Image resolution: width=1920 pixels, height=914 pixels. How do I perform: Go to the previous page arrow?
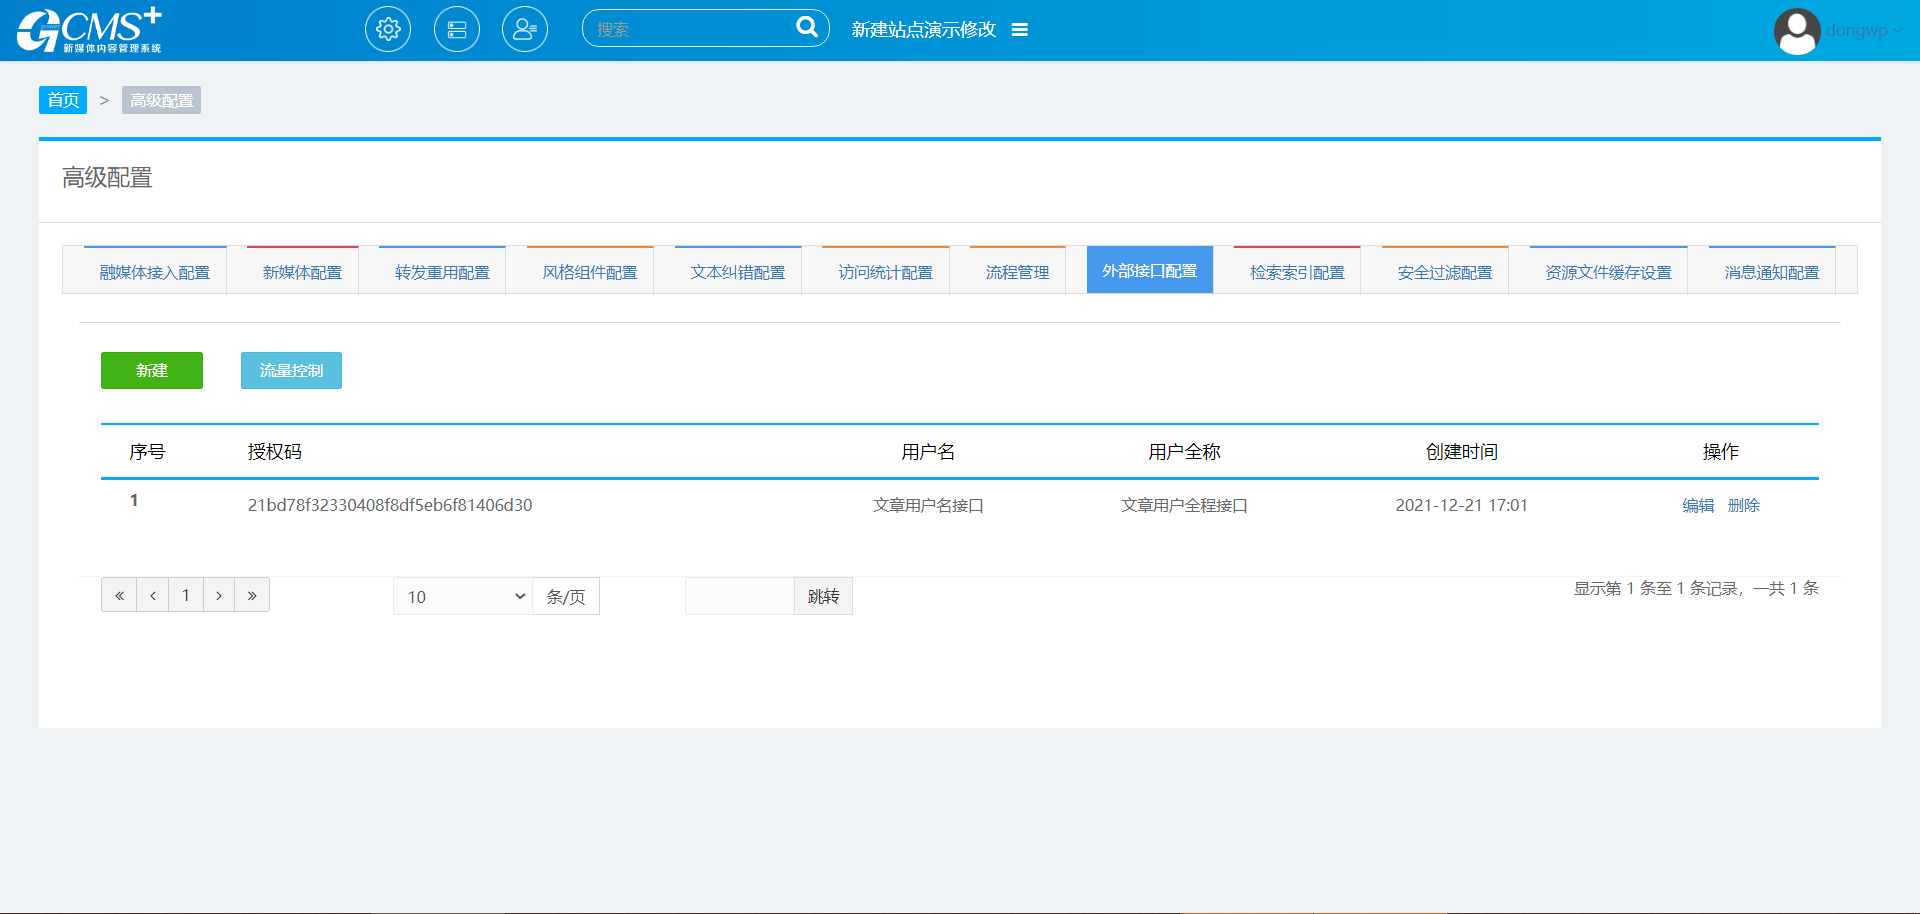pyautogui.click(x=153, y=595)
